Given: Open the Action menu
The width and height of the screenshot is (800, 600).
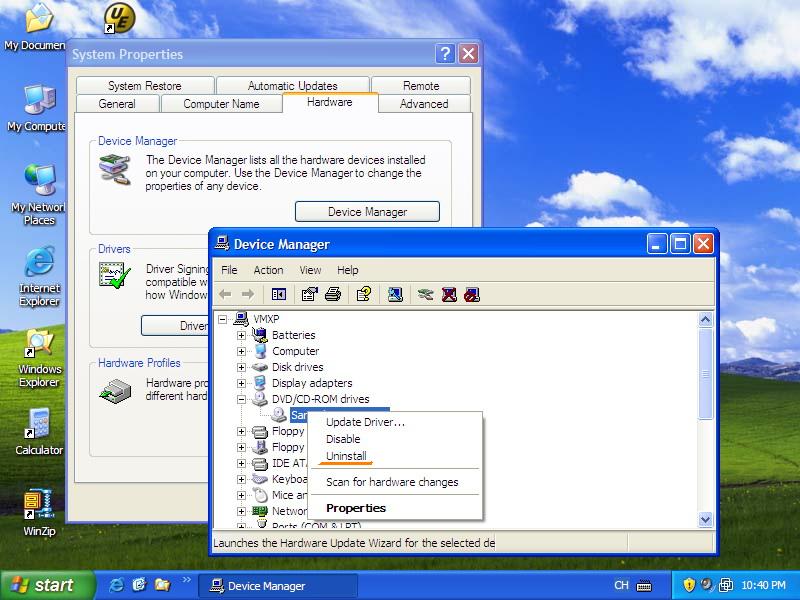Looking at the screenshot, I should point(268,270).
